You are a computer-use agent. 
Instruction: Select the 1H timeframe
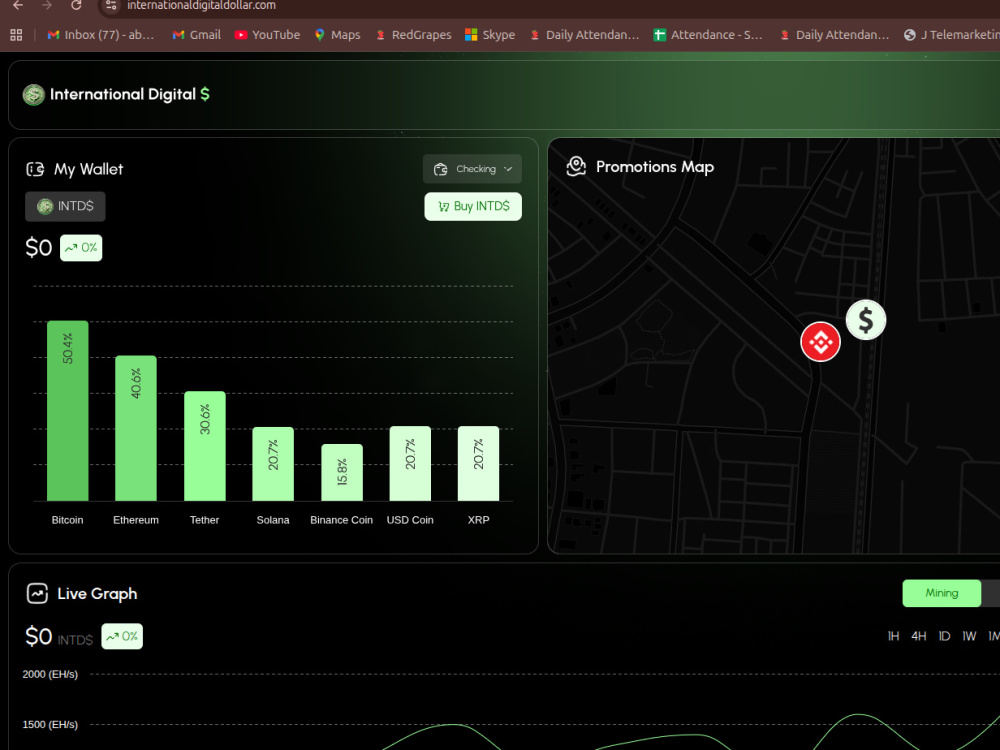point(893,636)
